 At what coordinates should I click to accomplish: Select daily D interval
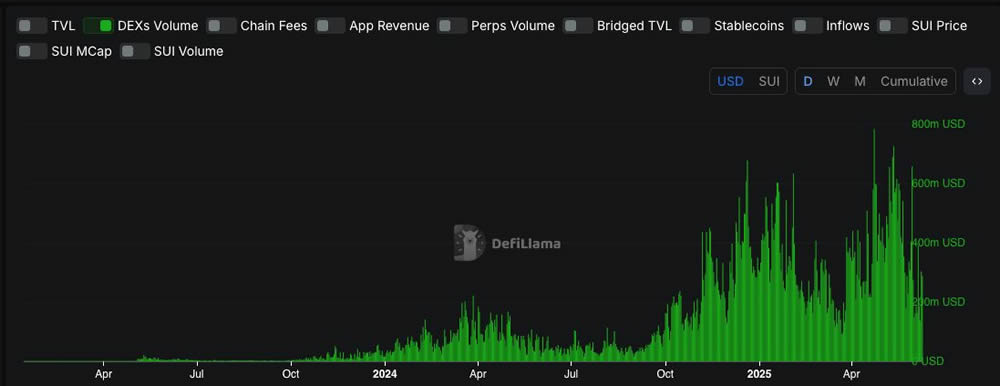pos(808,82)
